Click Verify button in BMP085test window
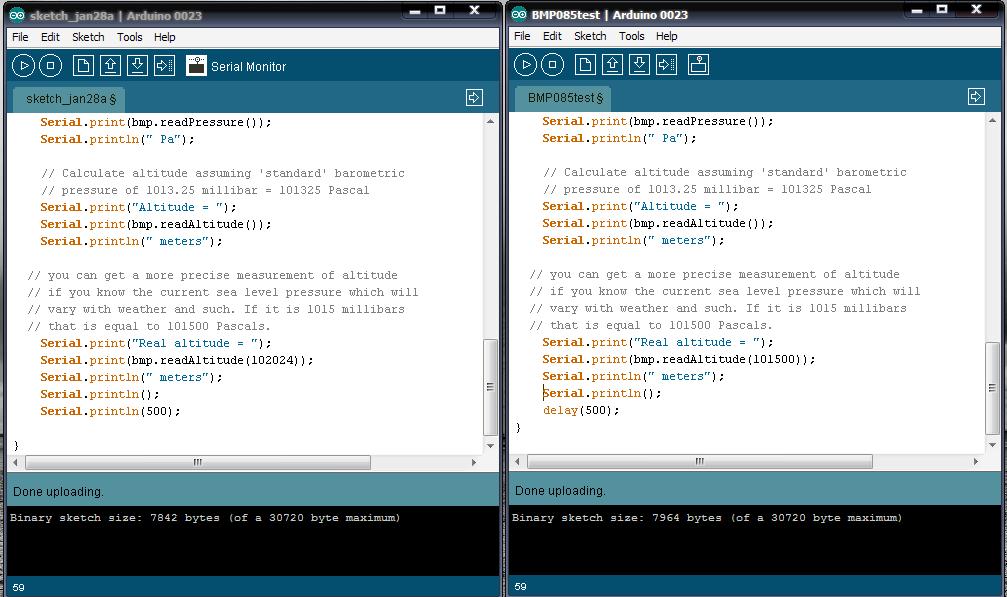This screenshot has height=597, width=1007. point(525,64)
